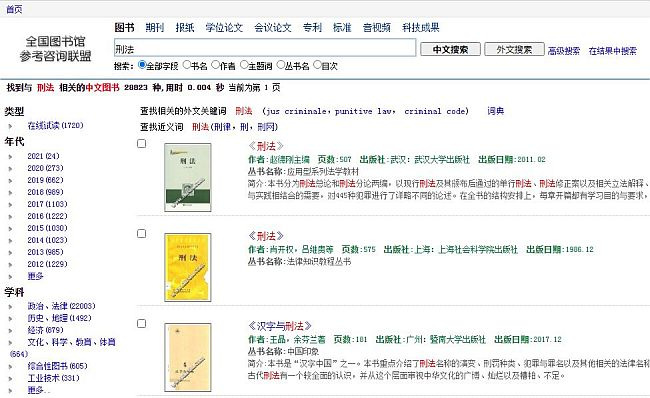Tick the checkbox beside 《汉字与刑法》

click(141, 323)
